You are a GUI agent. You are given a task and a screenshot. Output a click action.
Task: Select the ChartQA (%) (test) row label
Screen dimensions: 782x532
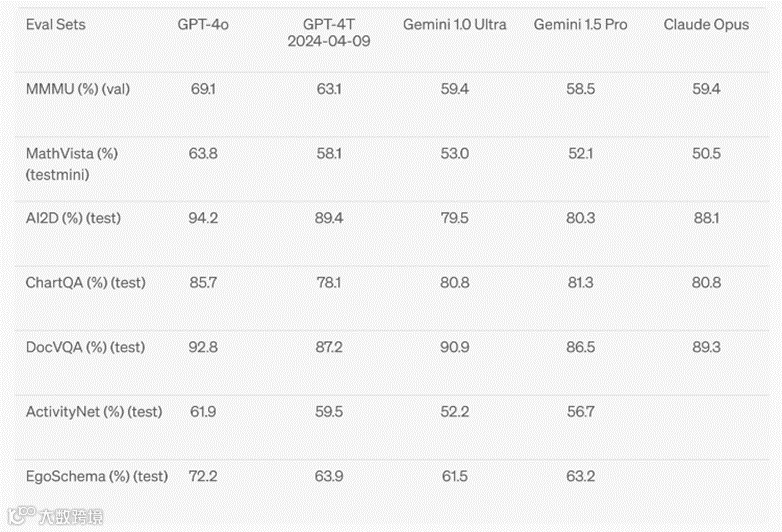coord(86,283)
